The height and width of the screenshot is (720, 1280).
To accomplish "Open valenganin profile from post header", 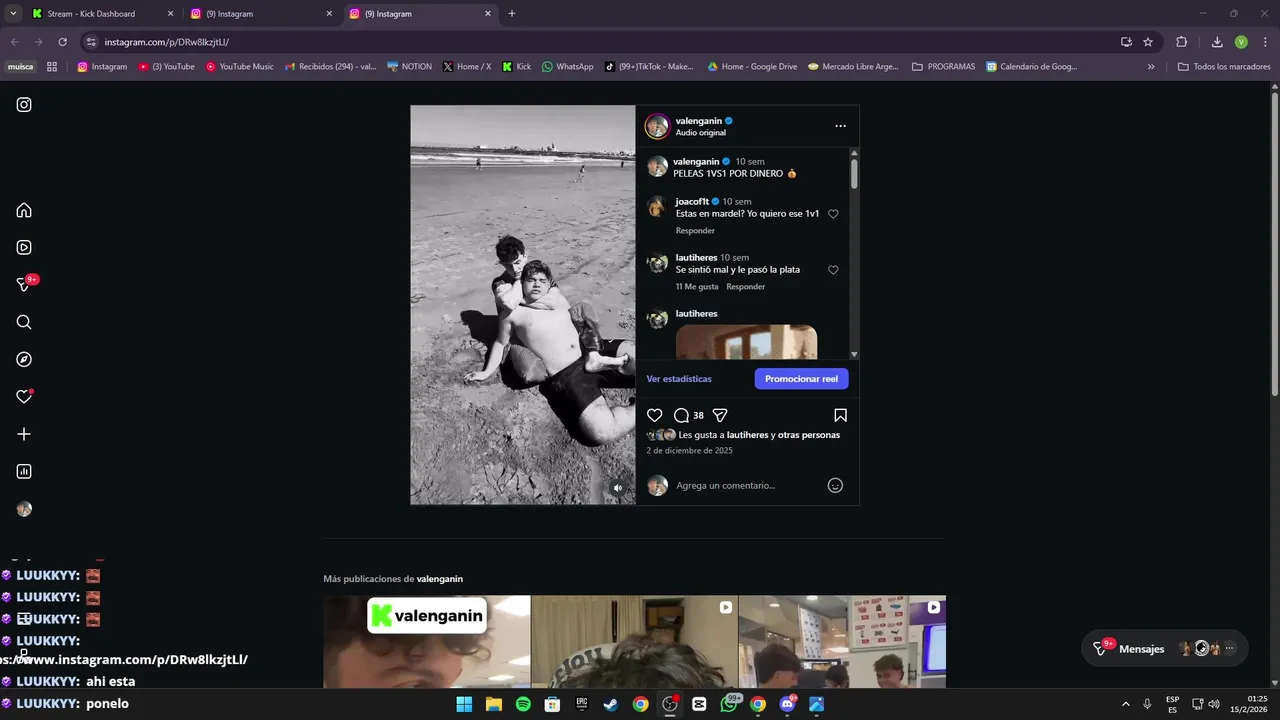I will [698, 121].
